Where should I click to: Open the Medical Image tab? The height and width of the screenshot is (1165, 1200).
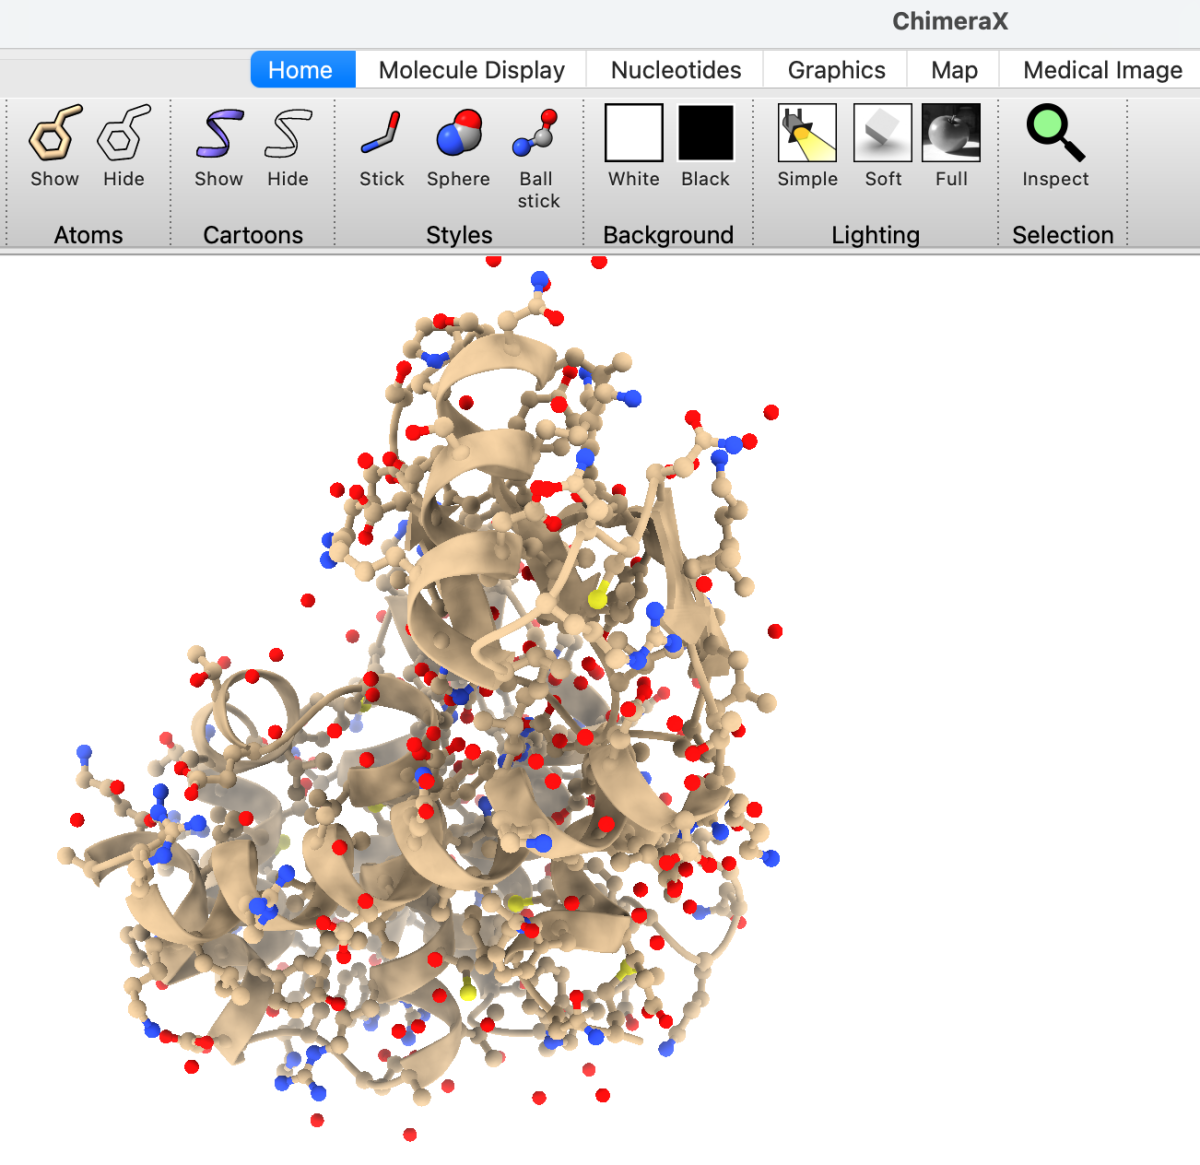coord(1102,70)
